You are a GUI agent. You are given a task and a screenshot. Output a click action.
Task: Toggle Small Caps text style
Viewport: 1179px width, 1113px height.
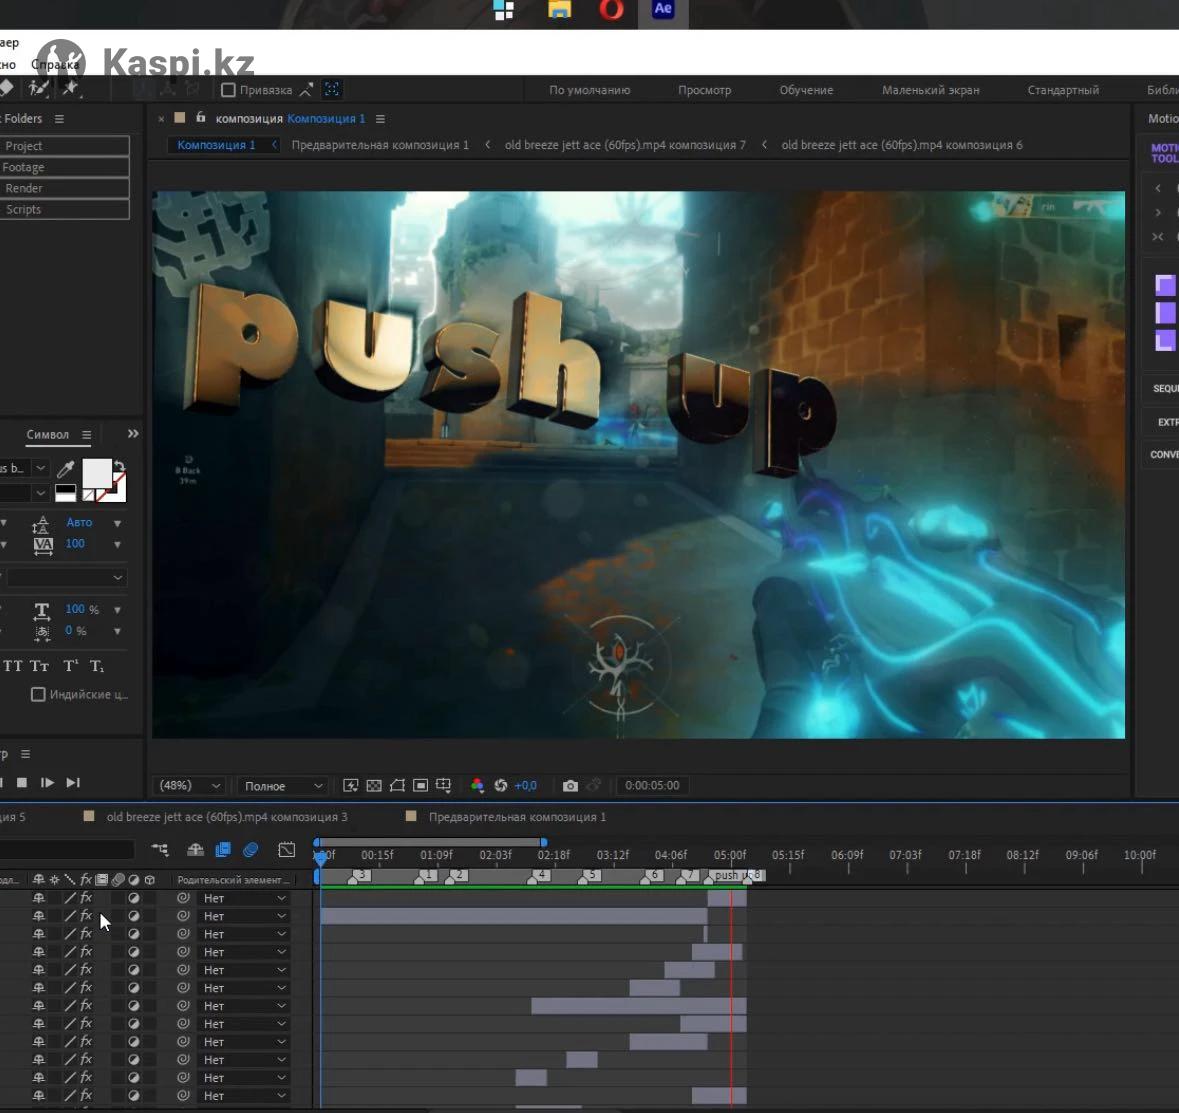coord(39,666)
